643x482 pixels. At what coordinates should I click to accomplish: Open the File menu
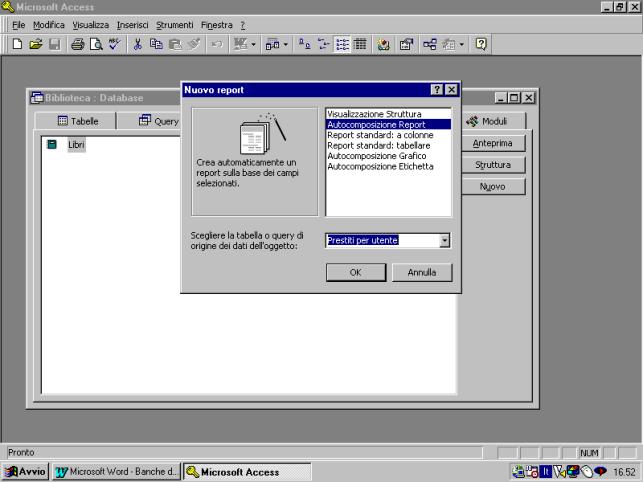point(18,25)
